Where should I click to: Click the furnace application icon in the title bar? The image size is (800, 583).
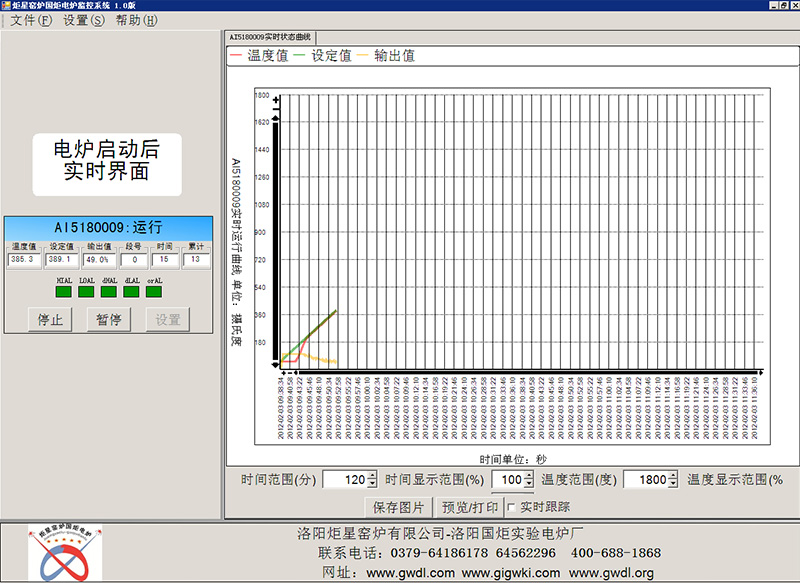click(x=9, y=6)
